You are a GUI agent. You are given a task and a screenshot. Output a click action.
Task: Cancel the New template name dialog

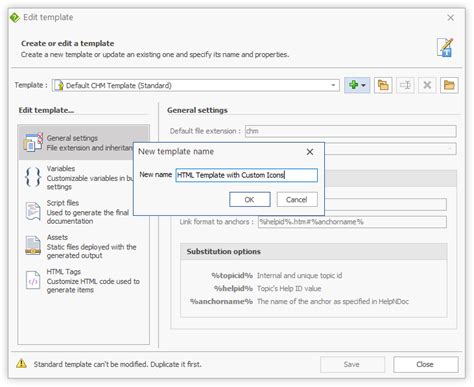pyautogui.click(x=297, y=199)
